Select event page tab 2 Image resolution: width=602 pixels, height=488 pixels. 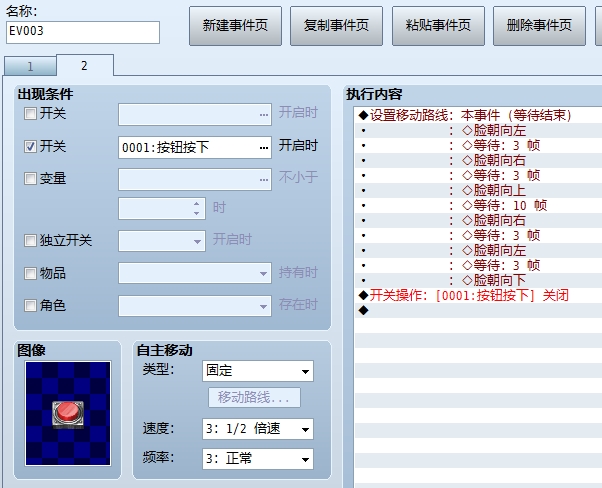(84, 66)
